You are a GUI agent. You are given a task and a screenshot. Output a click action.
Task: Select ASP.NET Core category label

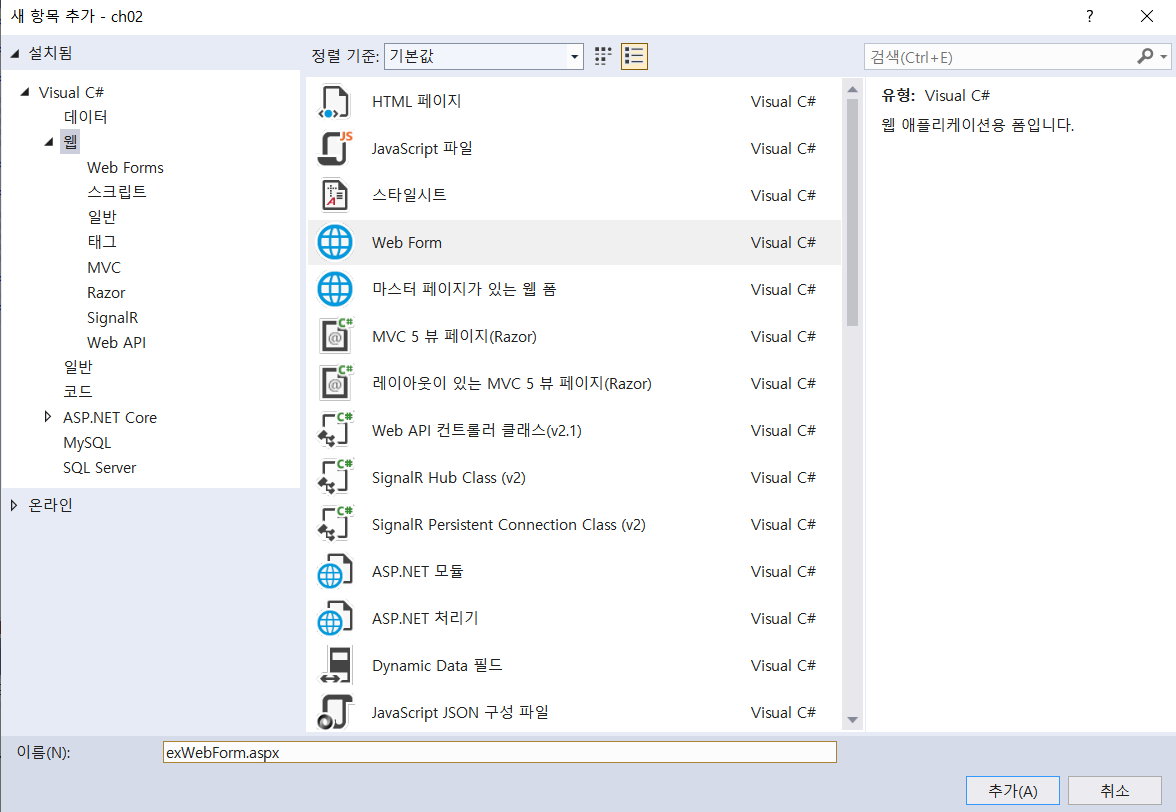(110, 417)
